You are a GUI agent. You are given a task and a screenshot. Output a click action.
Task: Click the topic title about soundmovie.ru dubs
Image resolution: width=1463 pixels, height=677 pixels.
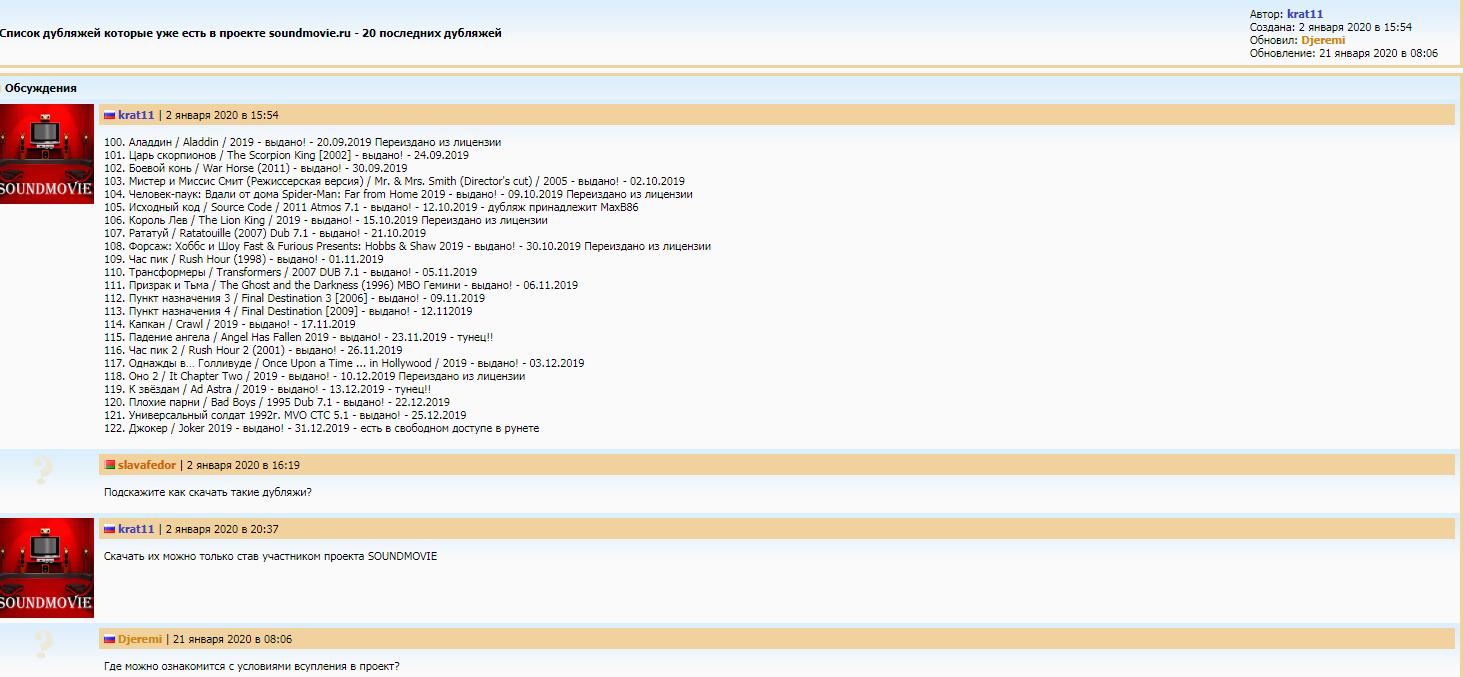250,33
